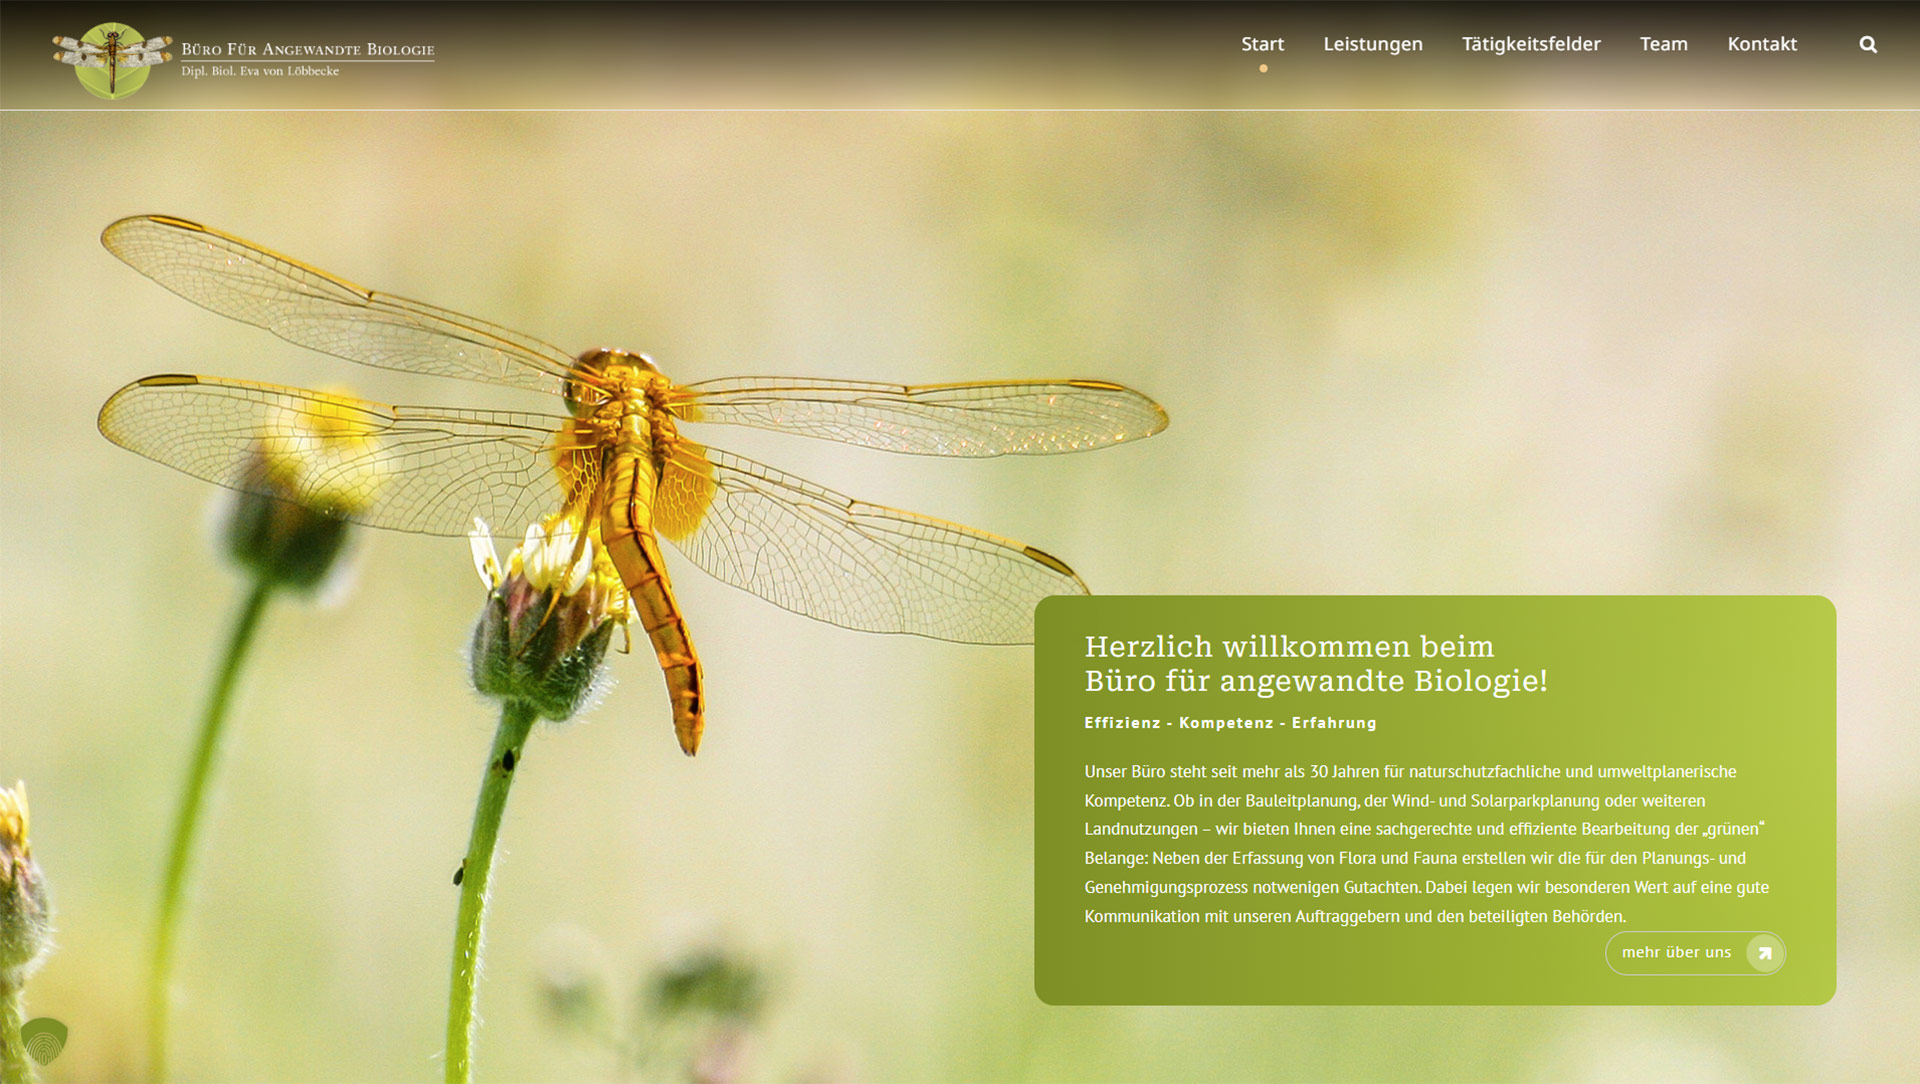Open the Kontakt page
Image resolution: width=1920 pixels, height=1084 pixels.
[x=1761, y=44]
